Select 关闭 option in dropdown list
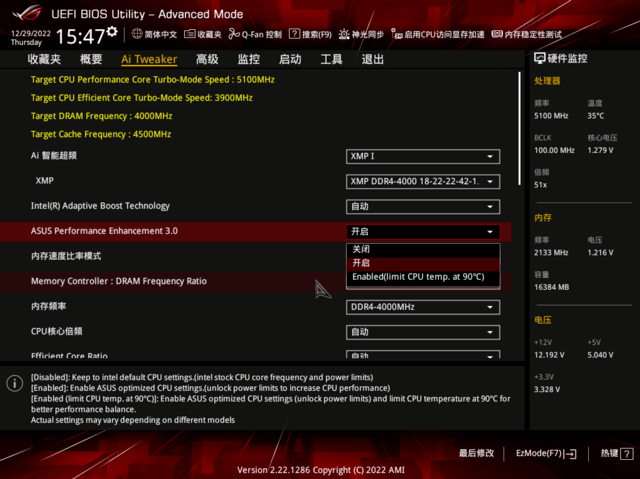640x479 pixels. coord(423,249)
